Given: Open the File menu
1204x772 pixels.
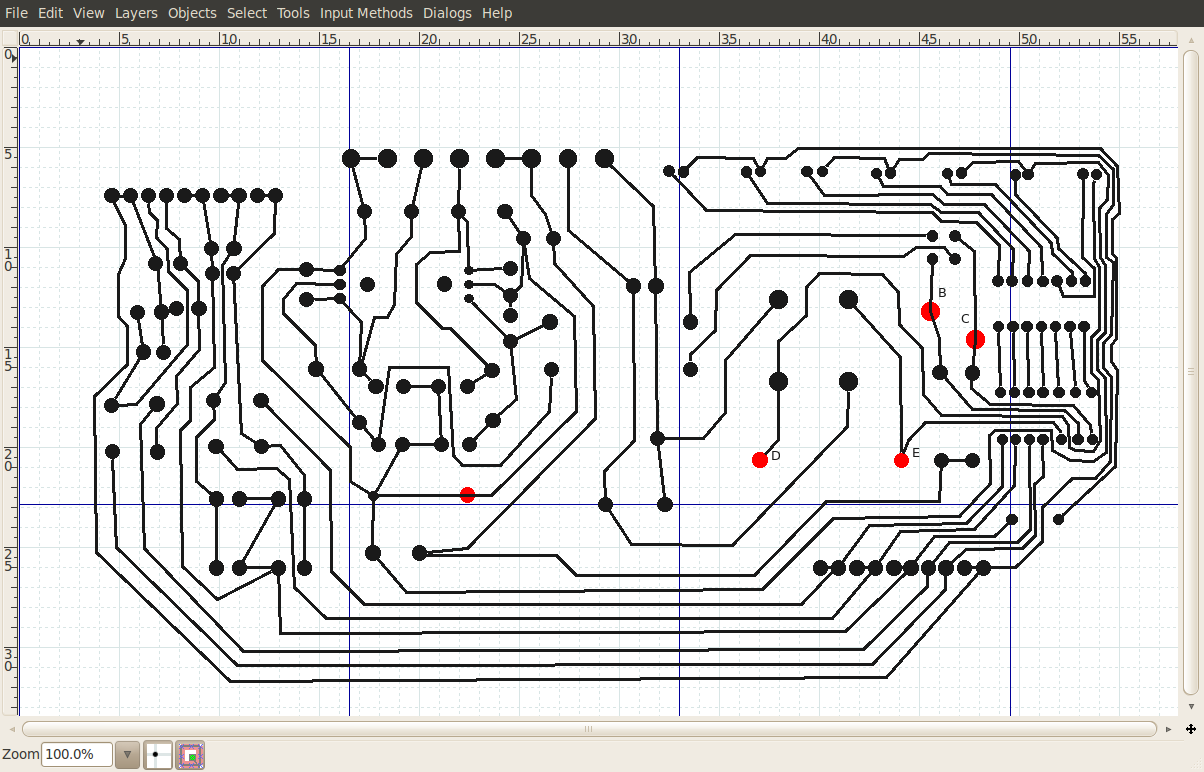Looking at the screenshot, I should [x=16, y=13].
